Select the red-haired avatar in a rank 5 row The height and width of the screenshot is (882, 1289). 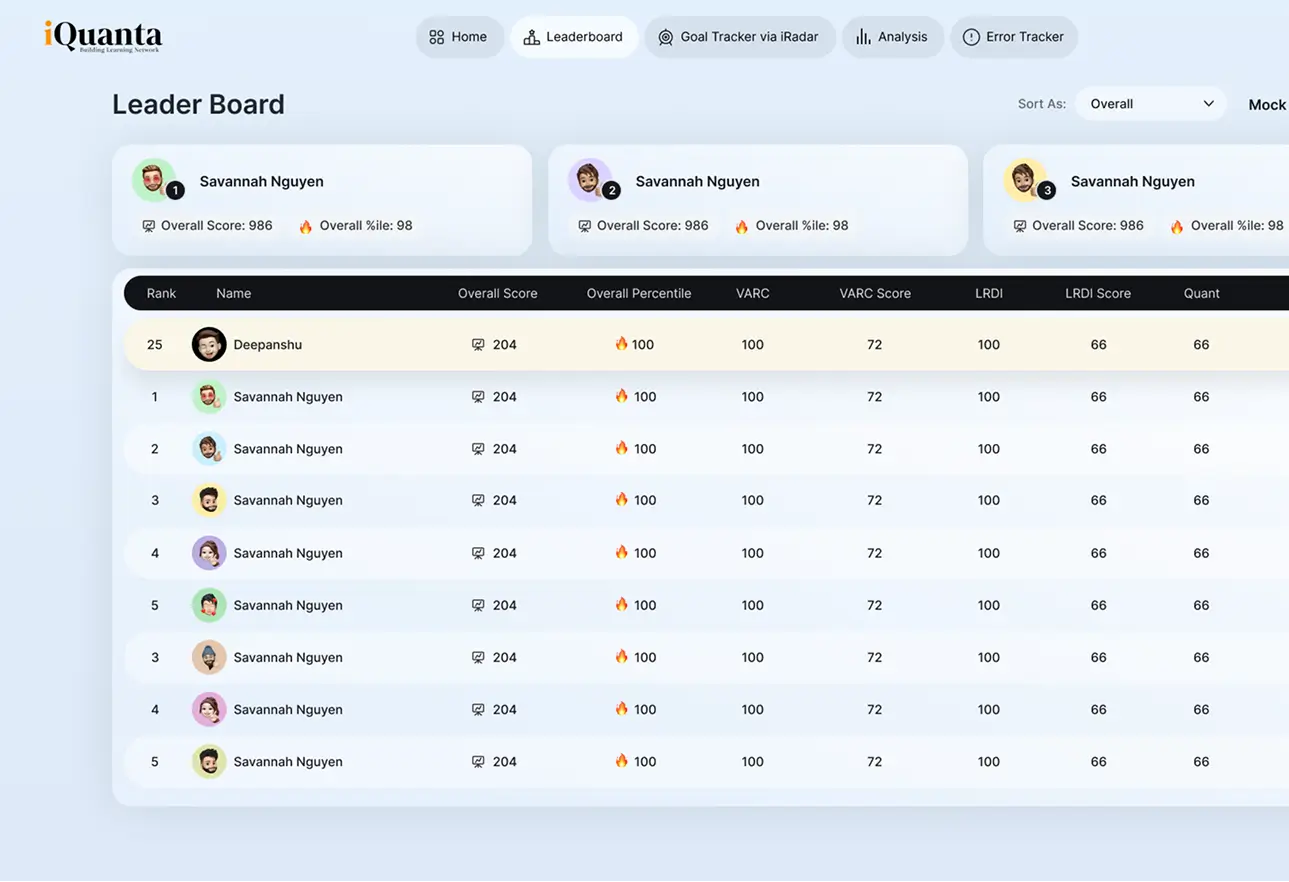tap(209, 605)
